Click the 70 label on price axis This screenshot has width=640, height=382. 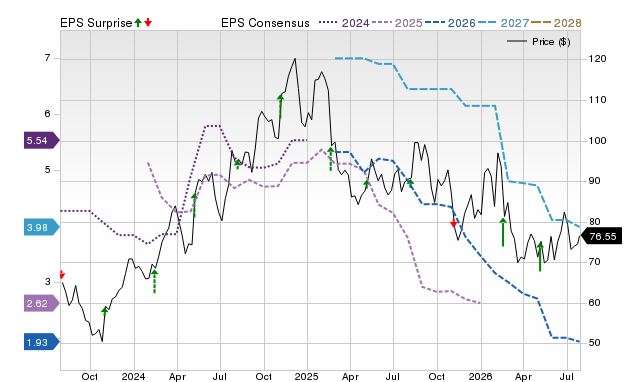click(x=594, y=262)
